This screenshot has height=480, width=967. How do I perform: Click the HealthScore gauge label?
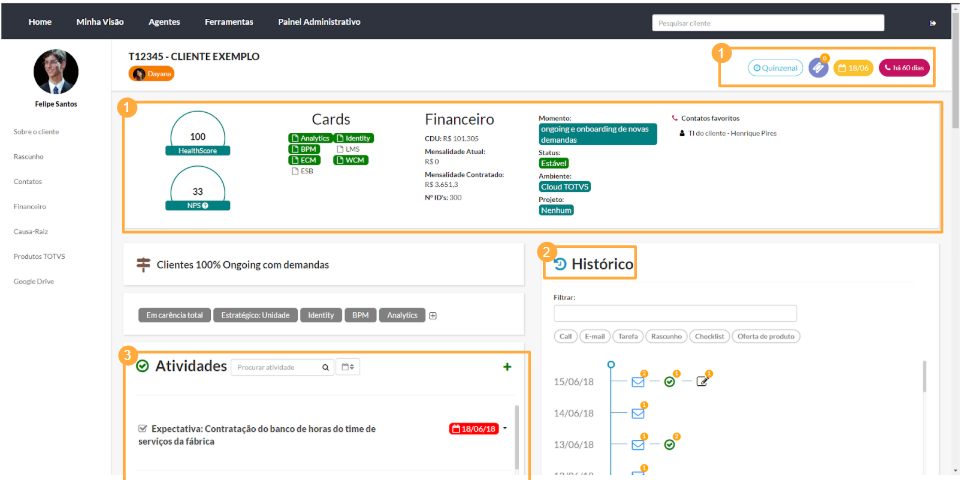point(197,151)
